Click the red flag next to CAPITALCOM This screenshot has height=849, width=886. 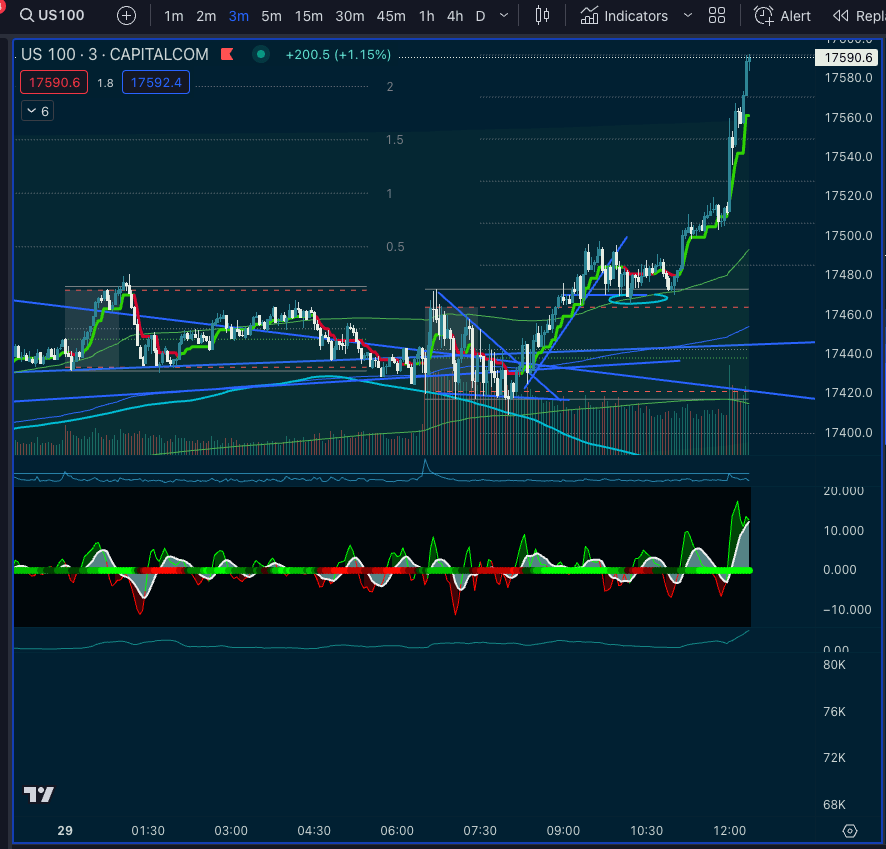coord(229,55)
